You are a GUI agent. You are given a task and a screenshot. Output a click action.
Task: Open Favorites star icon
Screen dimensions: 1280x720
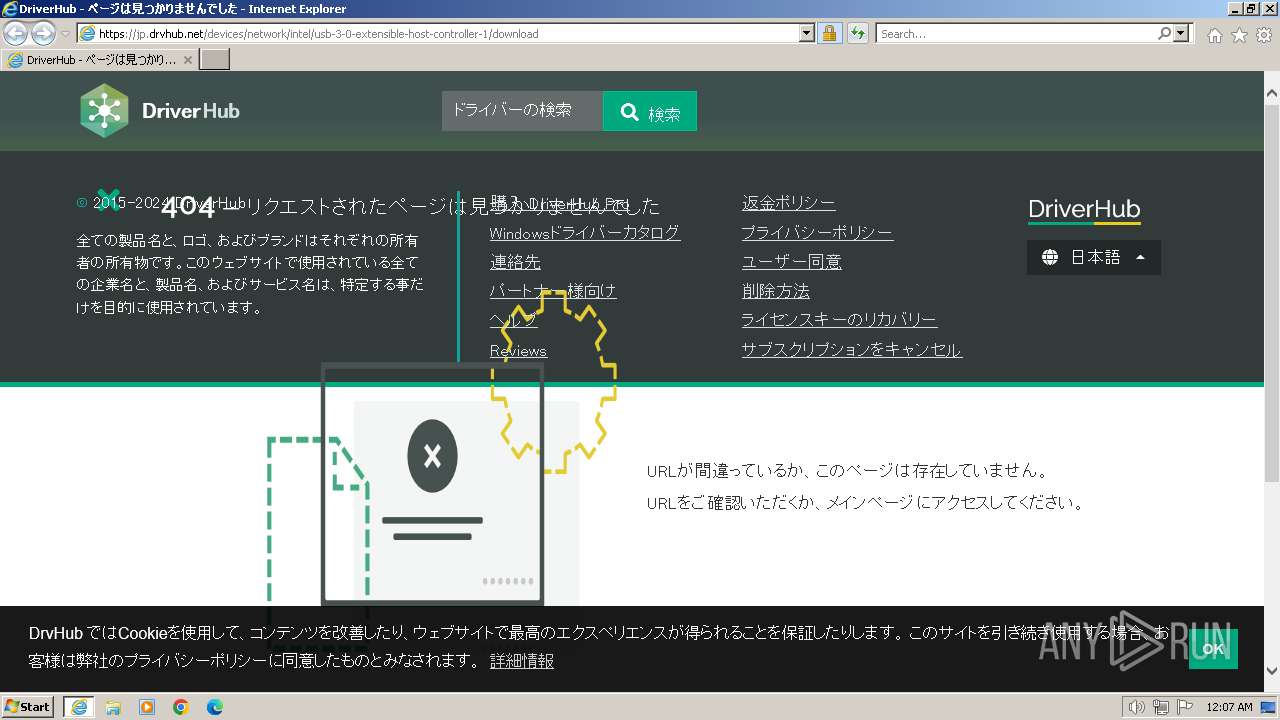[x=1239, y=35]
